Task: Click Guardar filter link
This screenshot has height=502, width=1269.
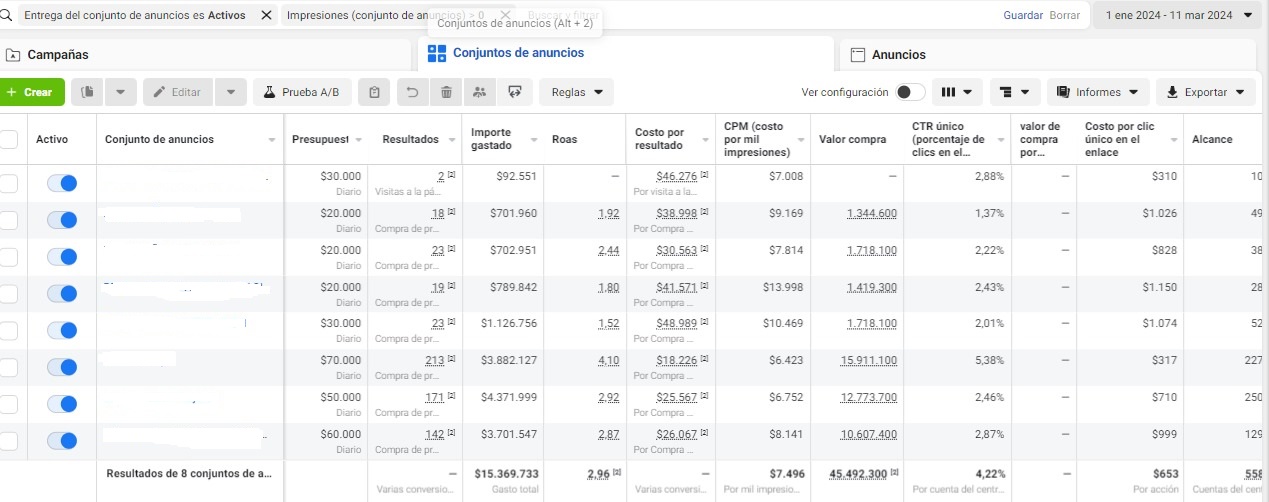Action: click(1023, 16)
